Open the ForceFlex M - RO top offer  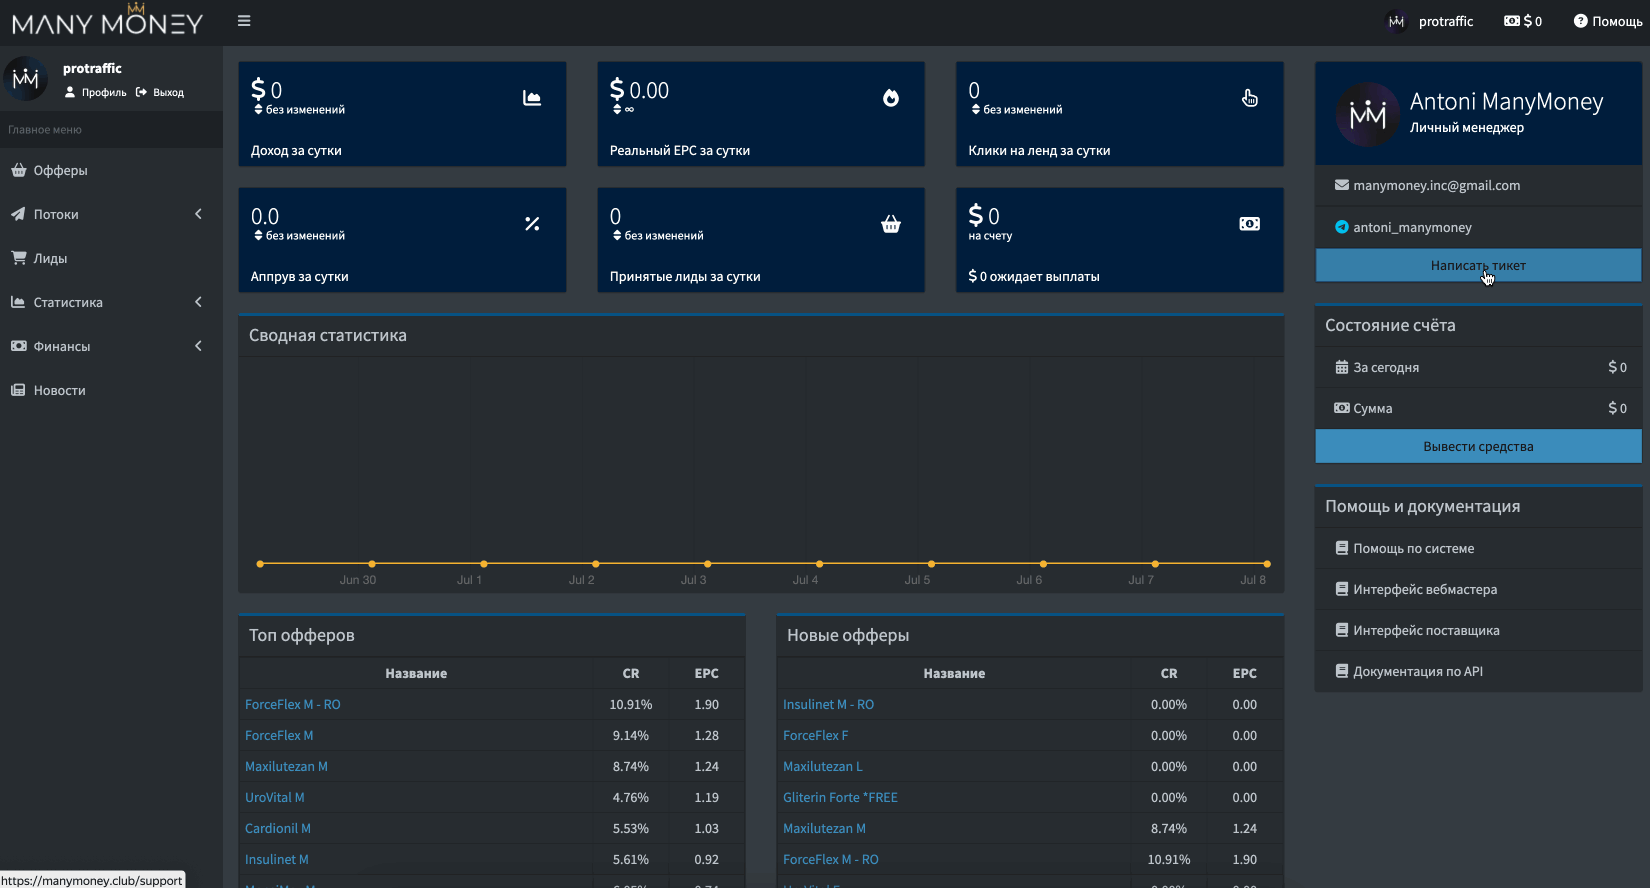click(x=293, y=704)
